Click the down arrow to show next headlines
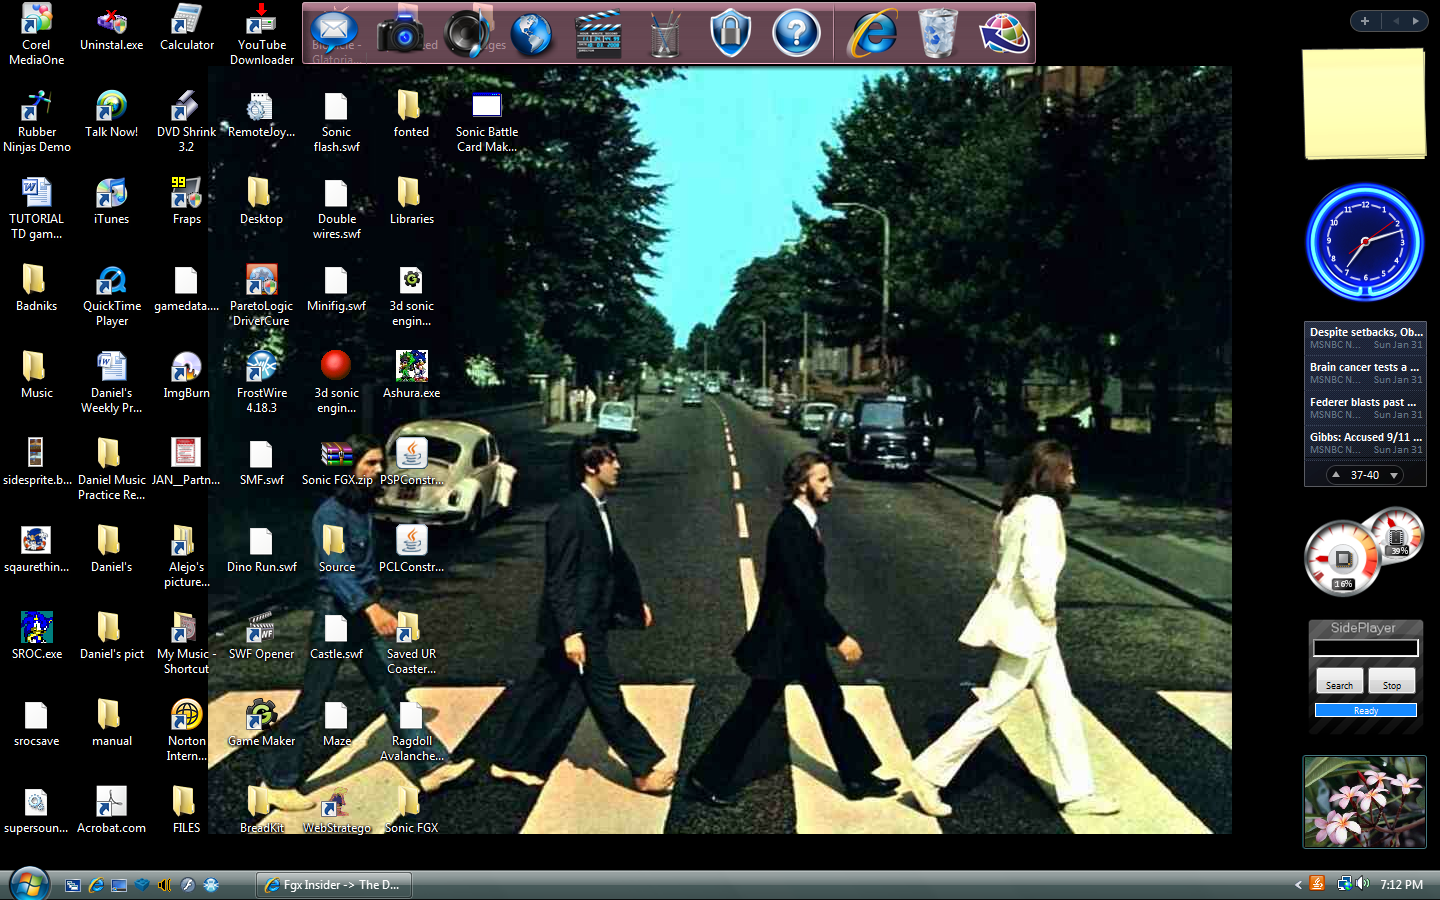1440x900 pixels. coord(1394,475)
